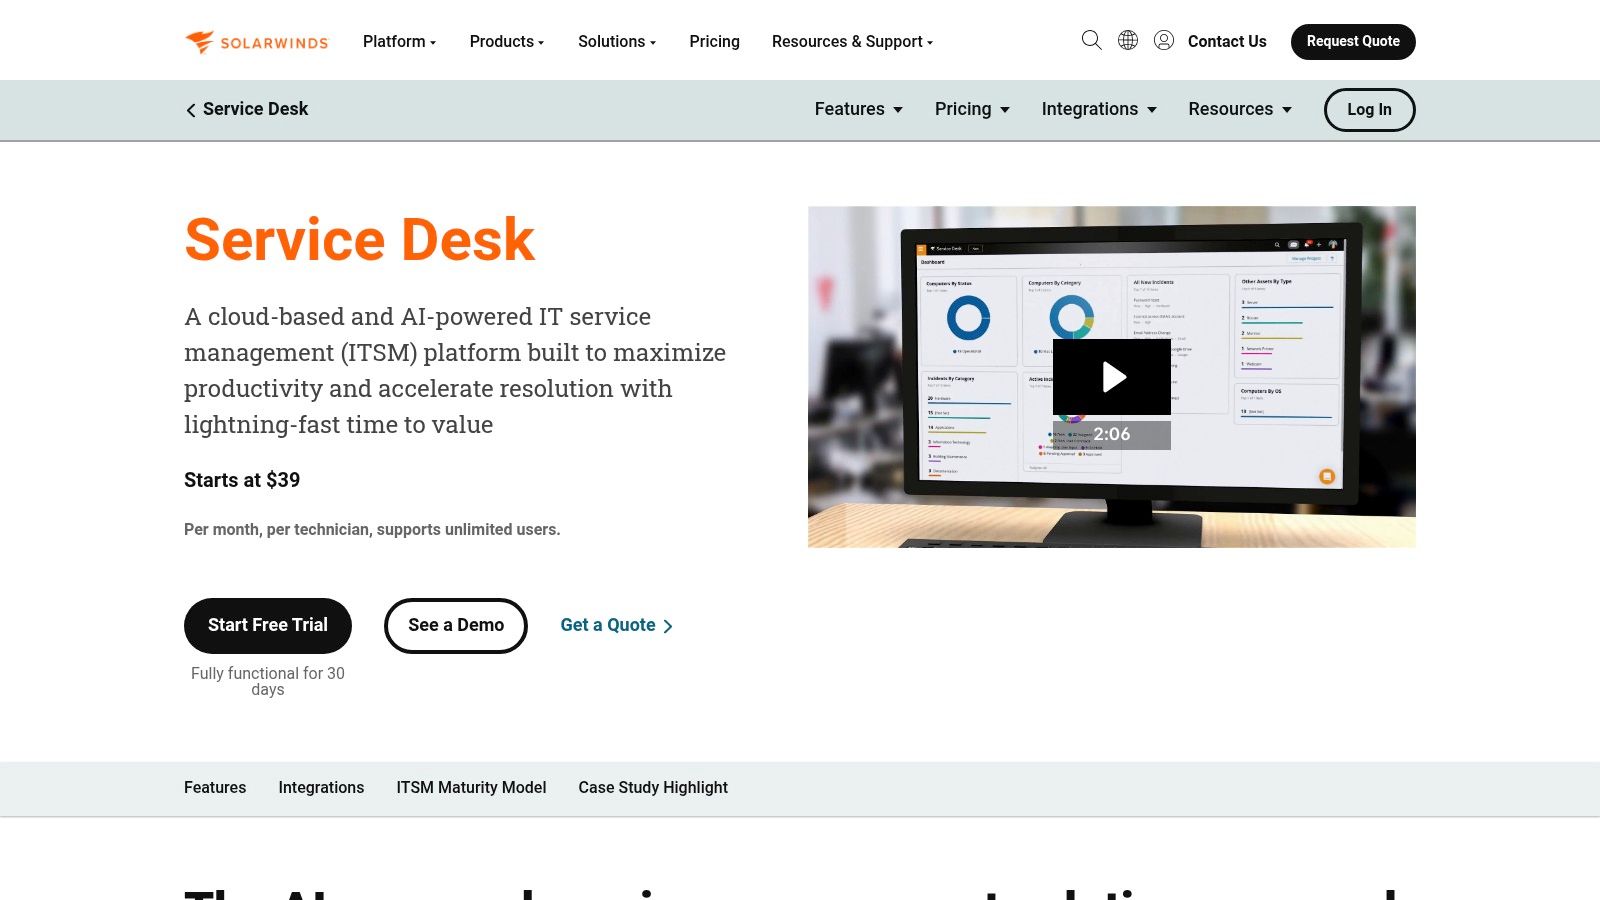Click the Request Quote button
Screen dimensions: 1600x900
pos(1353,42)
